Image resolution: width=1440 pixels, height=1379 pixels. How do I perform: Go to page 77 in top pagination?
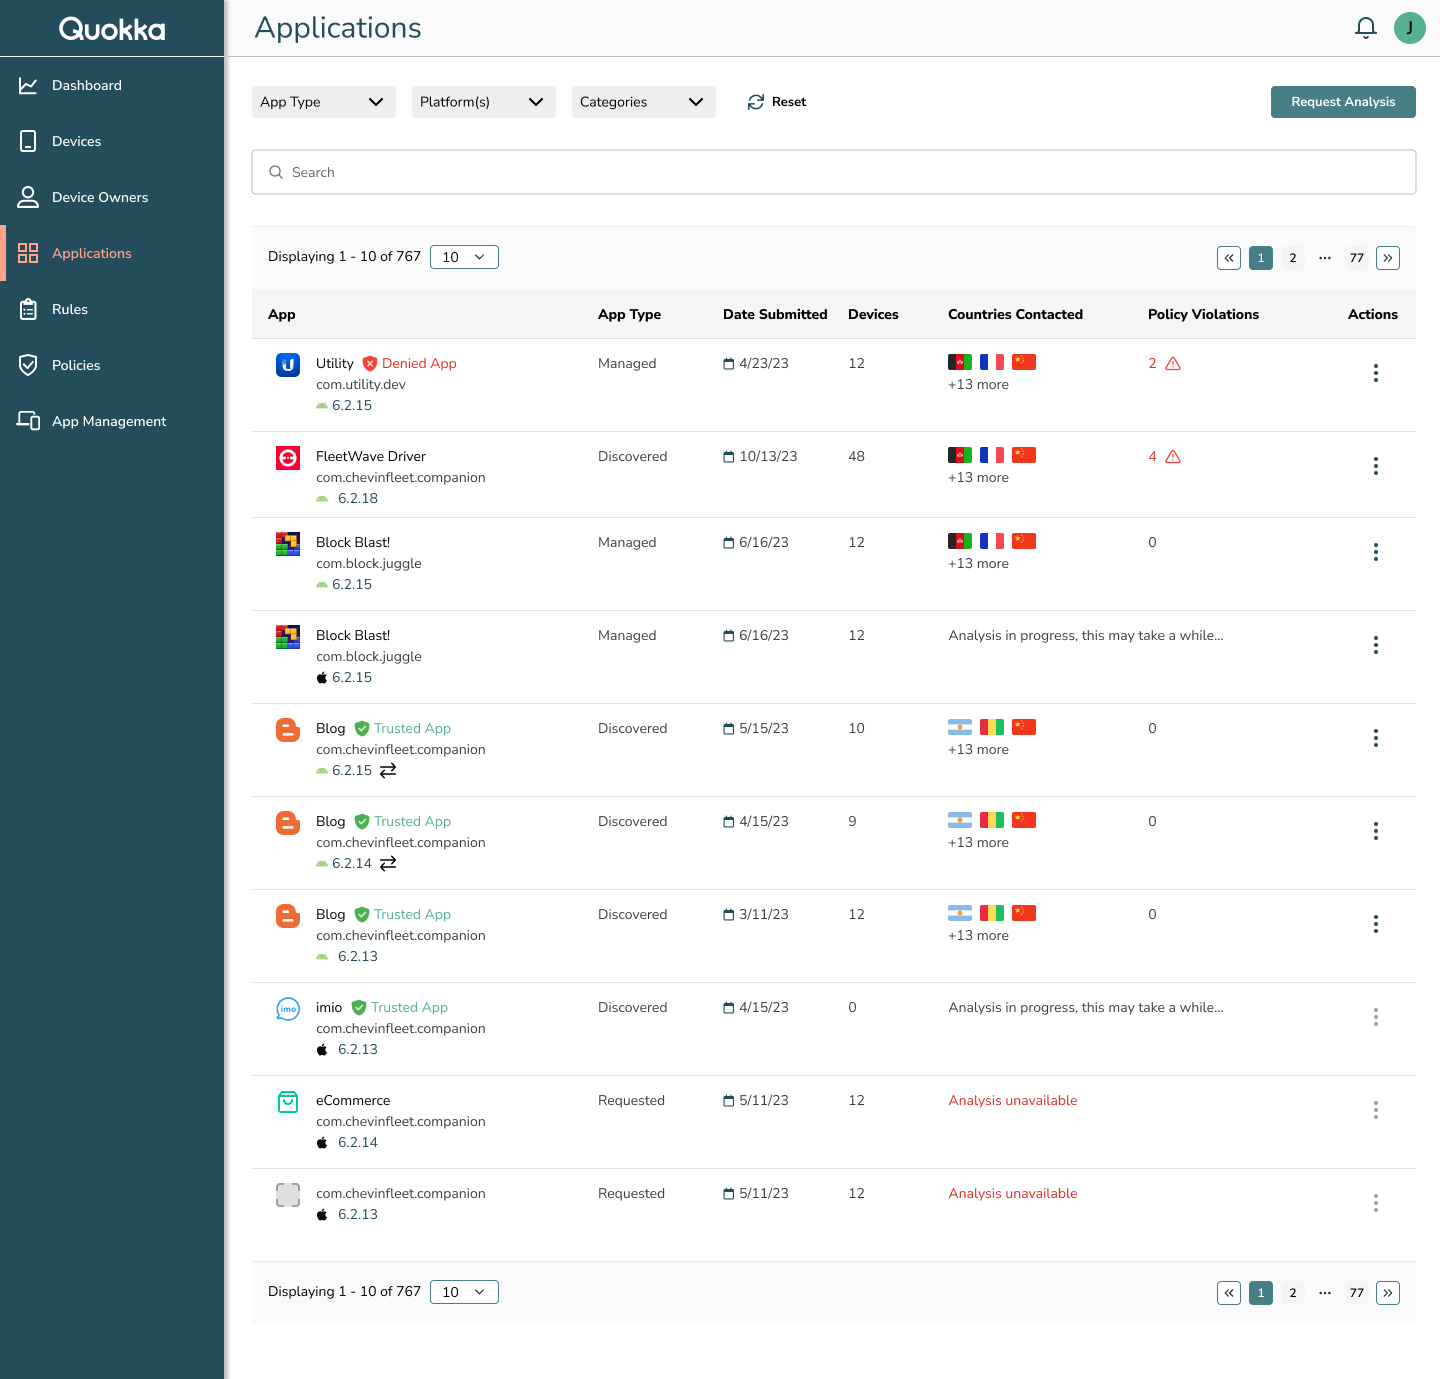coord(1357,258)
